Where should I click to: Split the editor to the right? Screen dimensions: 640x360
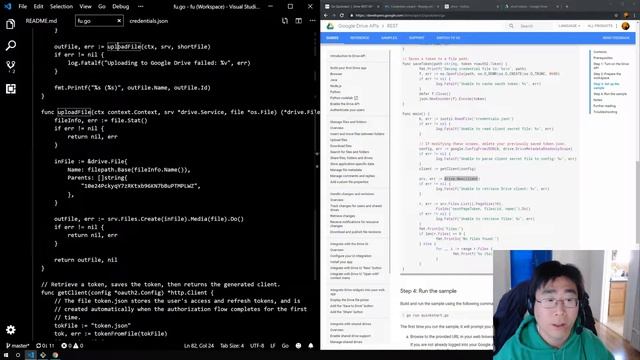point(299,21)
